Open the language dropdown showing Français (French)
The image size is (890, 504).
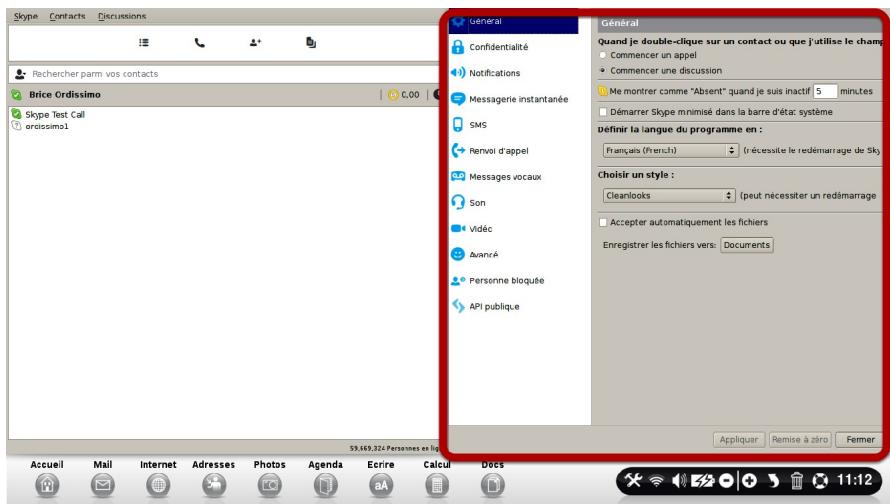click(x=670, y=150)
